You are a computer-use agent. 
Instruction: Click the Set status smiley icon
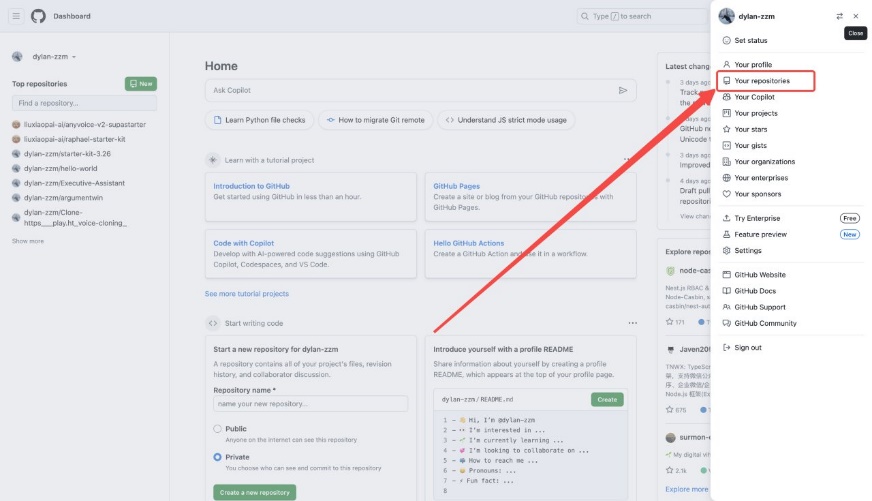point(726,40)
